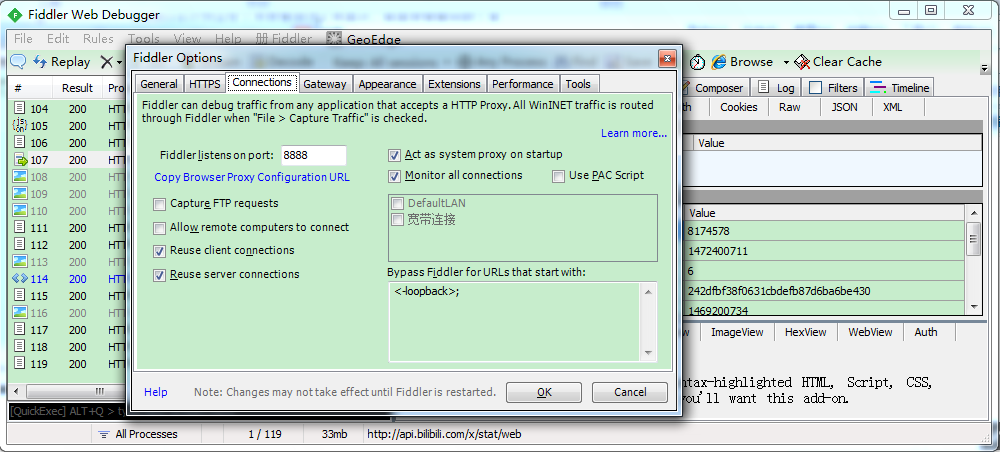Toggle Reuse client connections checkbox
Image resolution: width=1000 pixels, height=452 pixels.
click(x=159, y=251)
